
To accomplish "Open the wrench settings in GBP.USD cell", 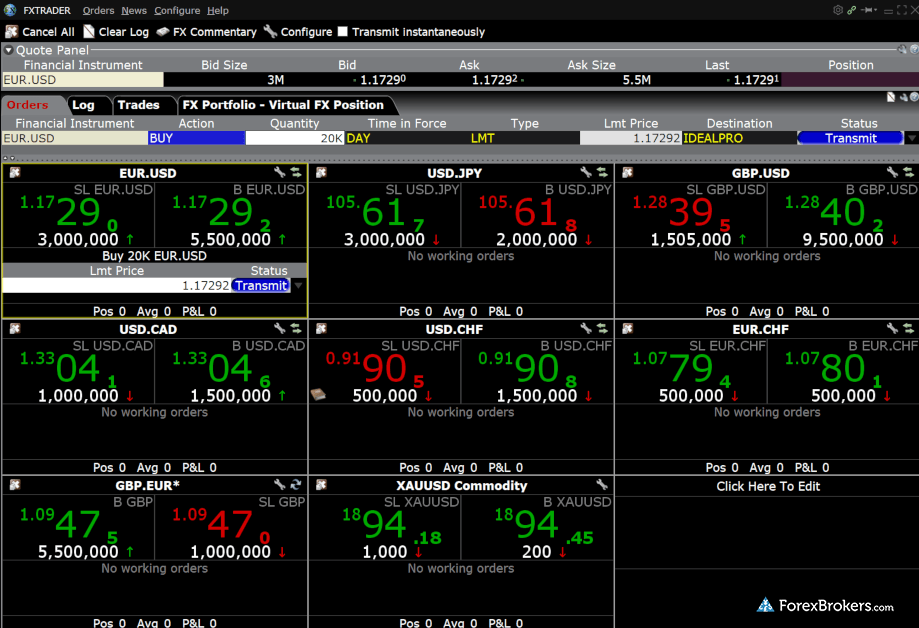I will 892,172.
